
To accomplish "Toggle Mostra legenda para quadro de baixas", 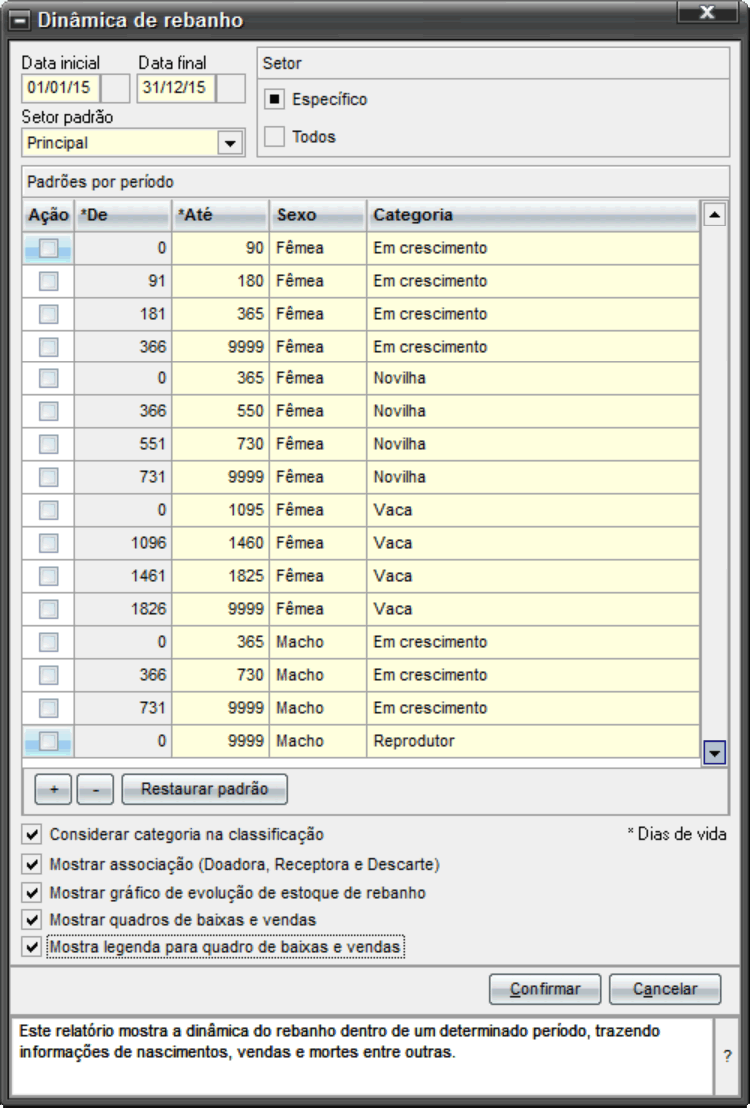I will coord(32,947).
